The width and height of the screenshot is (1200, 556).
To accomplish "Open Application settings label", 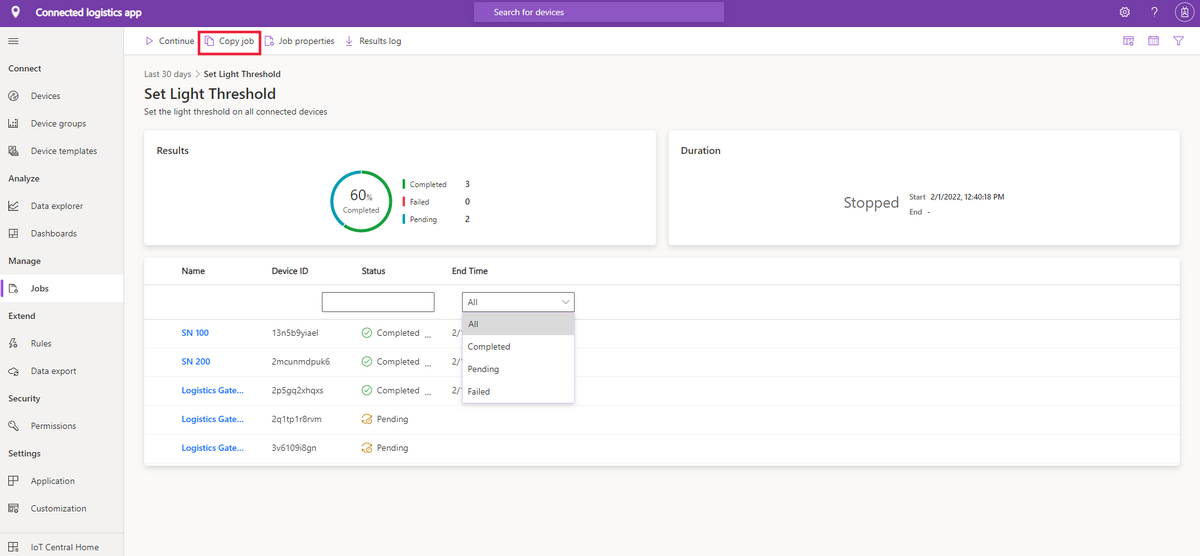I will (53, 481).
